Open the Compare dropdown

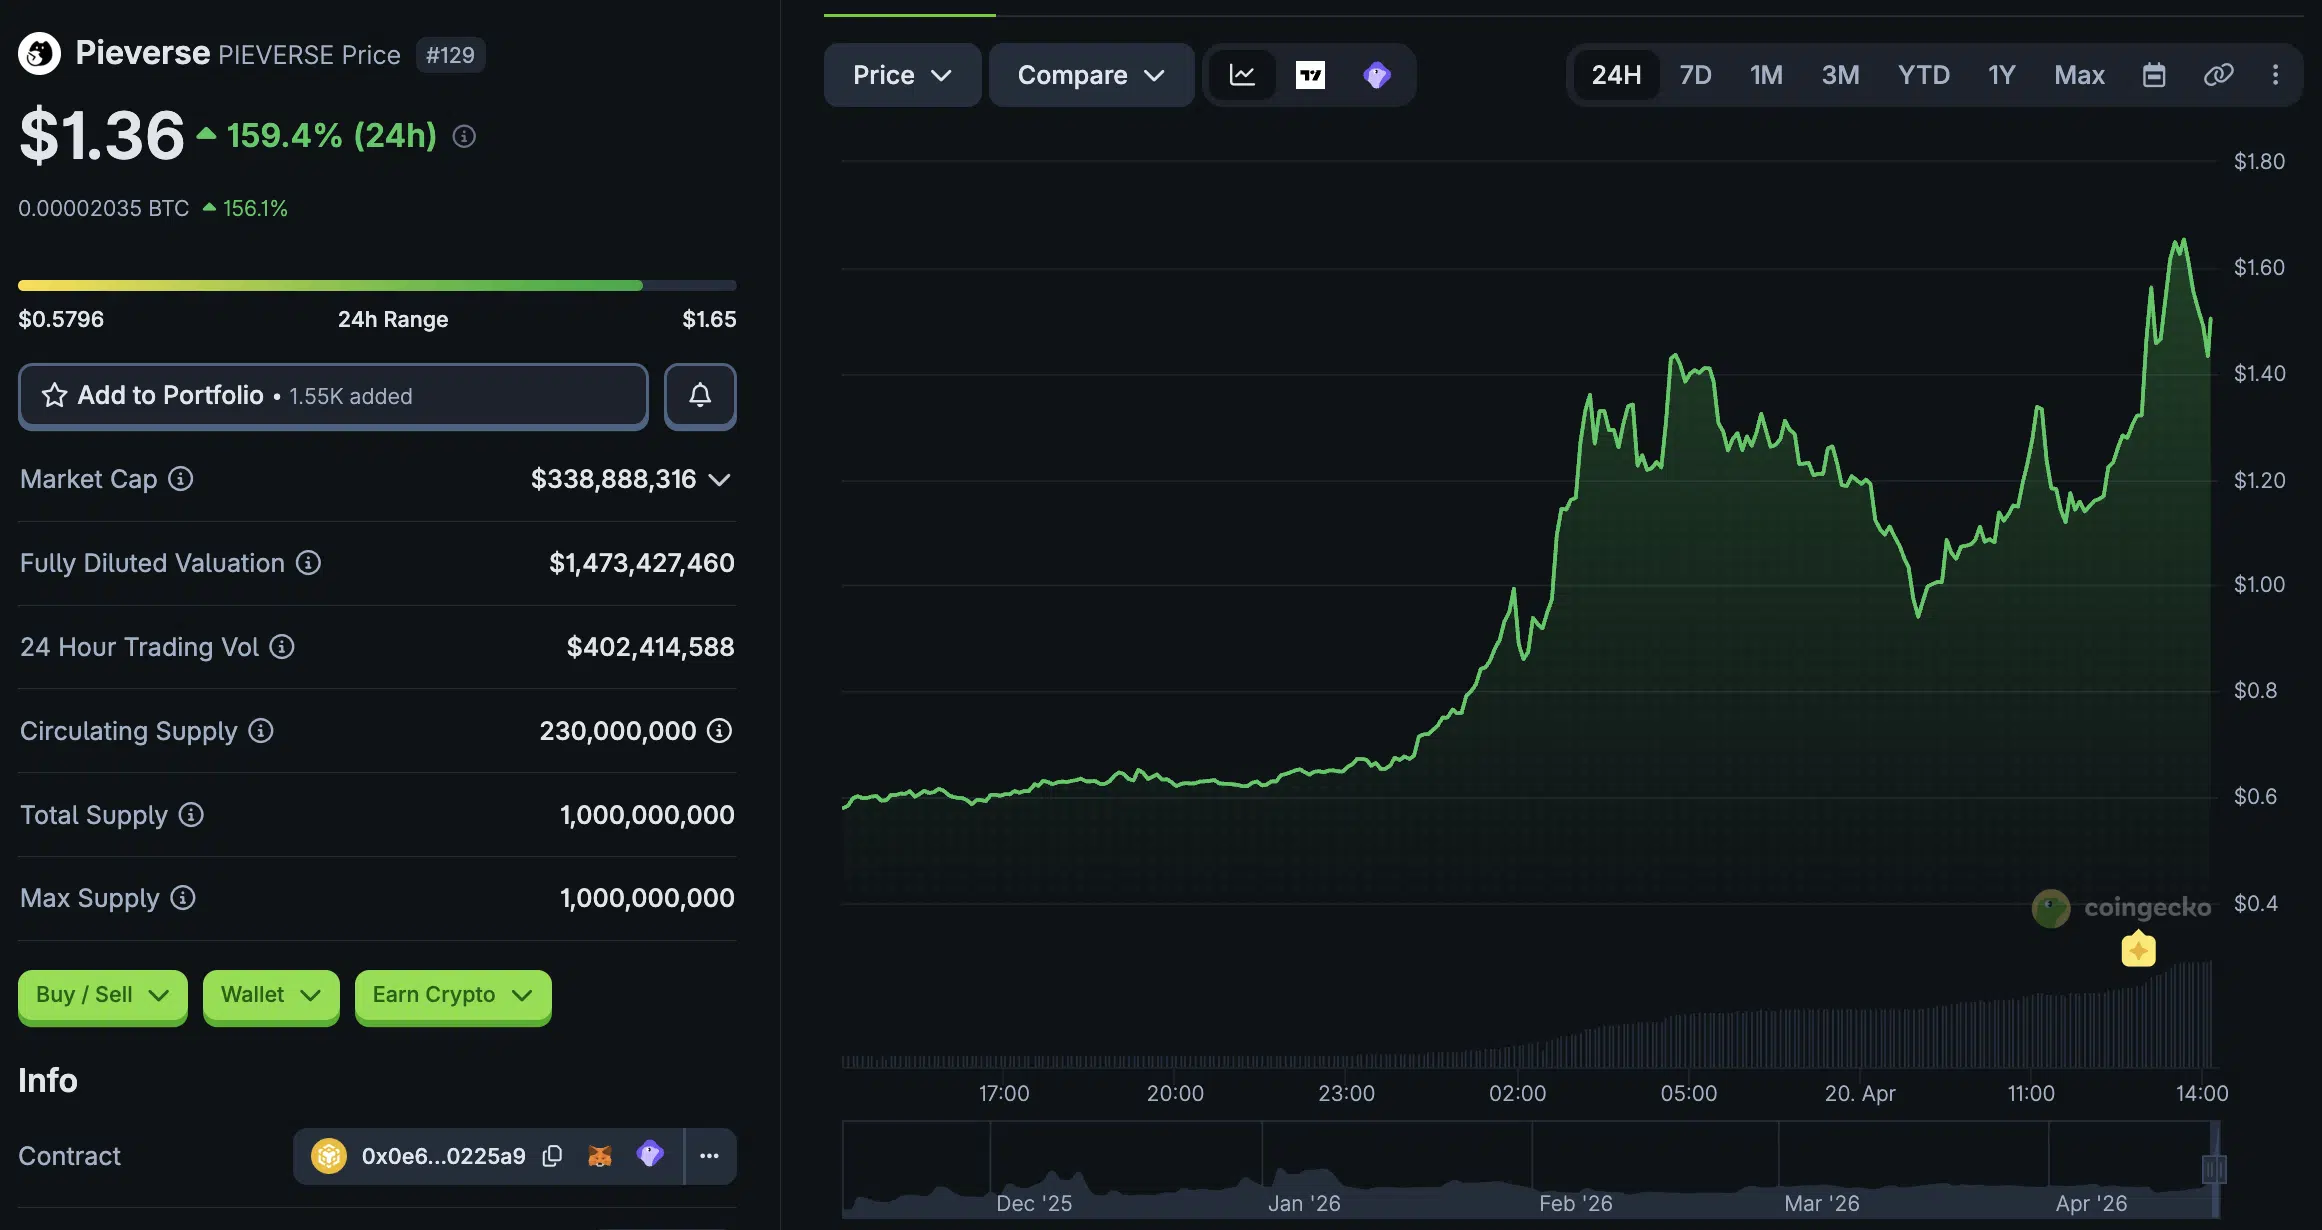tap(1091, 75)
